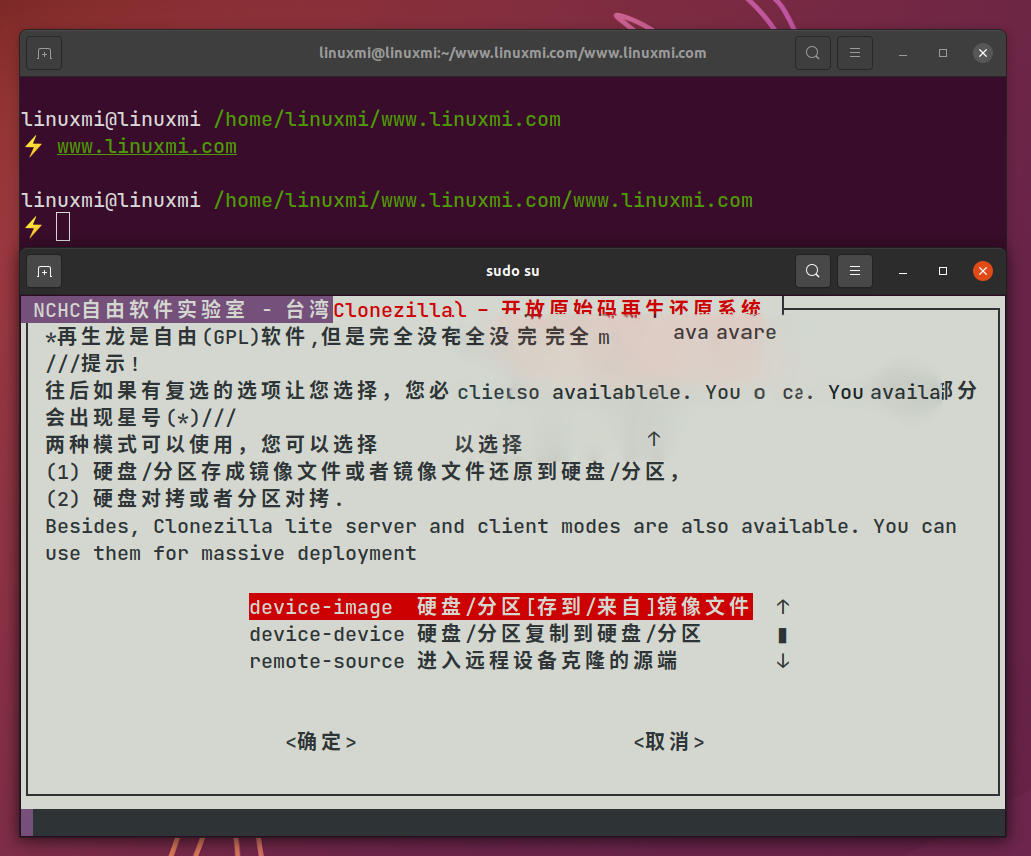The width and height of the screenshot is (1031, 856).
Task: Open hamburger menu in linuxmi terminal window
Action: point(855,53)
